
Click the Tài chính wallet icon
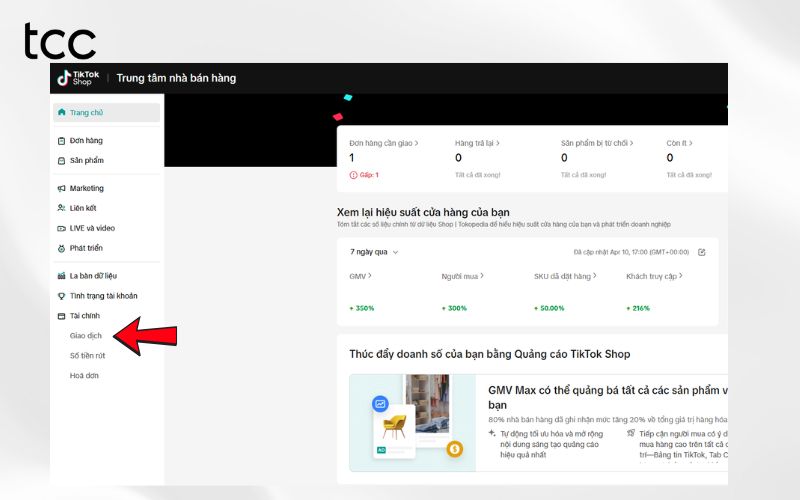click(61, 316)
